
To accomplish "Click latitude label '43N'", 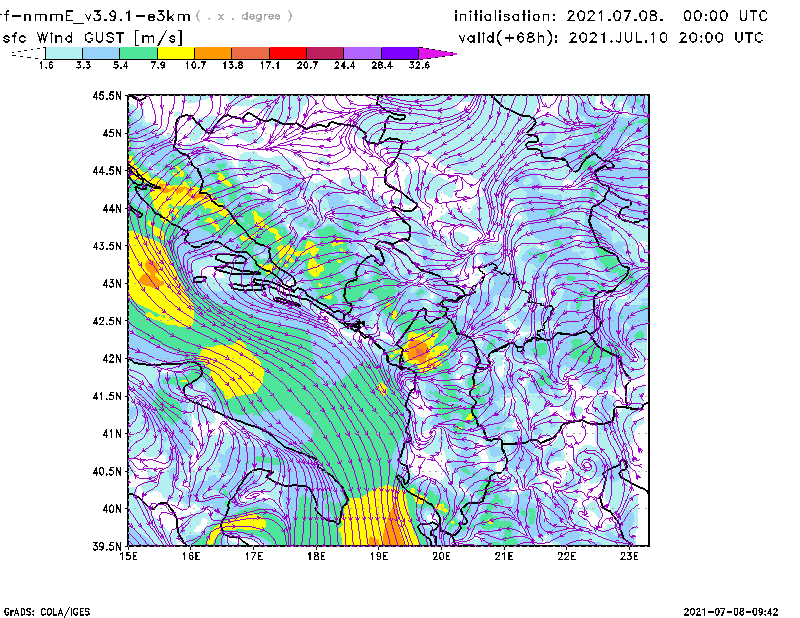I will (x=112, y=283).
